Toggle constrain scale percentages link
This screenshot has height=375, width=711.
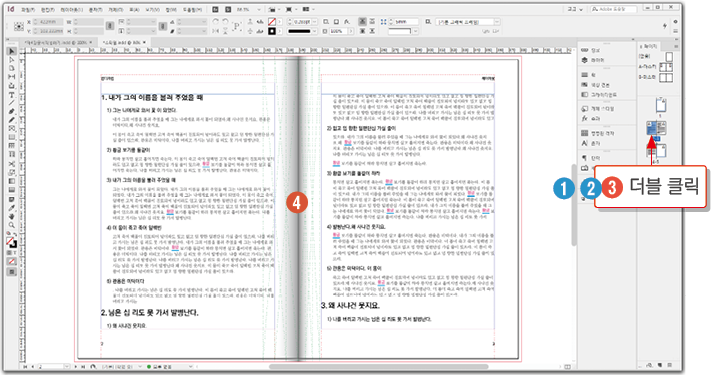pyautogui.click(x=163, y=26)
